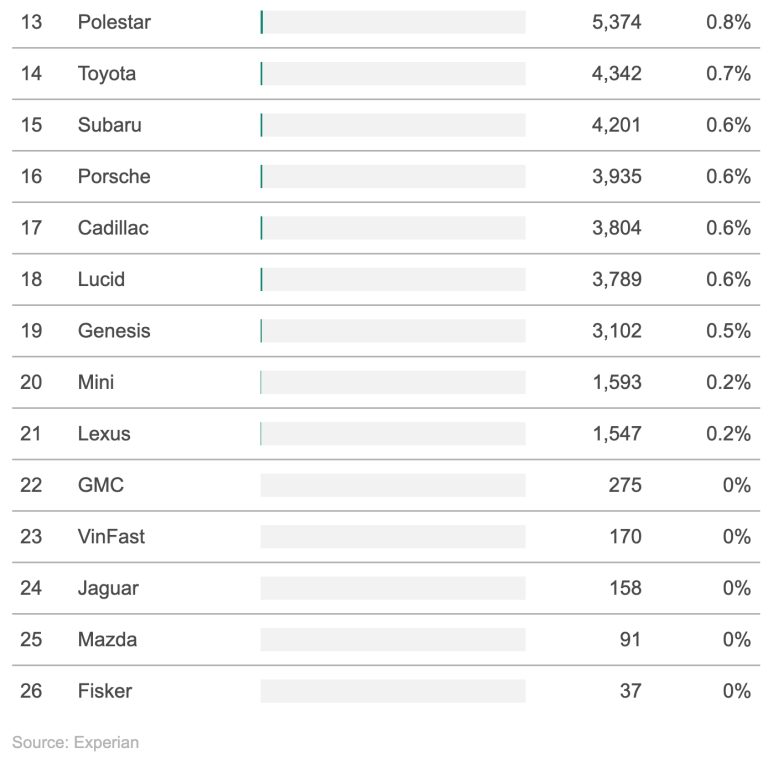Select the Polestar brand name

[114, 22]
